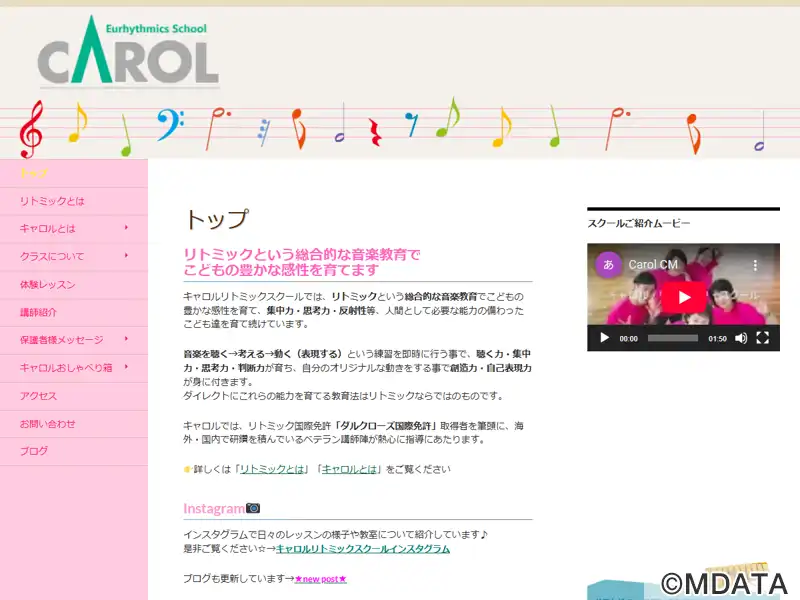This screenshot has width=800, height=600.
Task: Open the ブログ menu item
Action: (x=74, y=451)
